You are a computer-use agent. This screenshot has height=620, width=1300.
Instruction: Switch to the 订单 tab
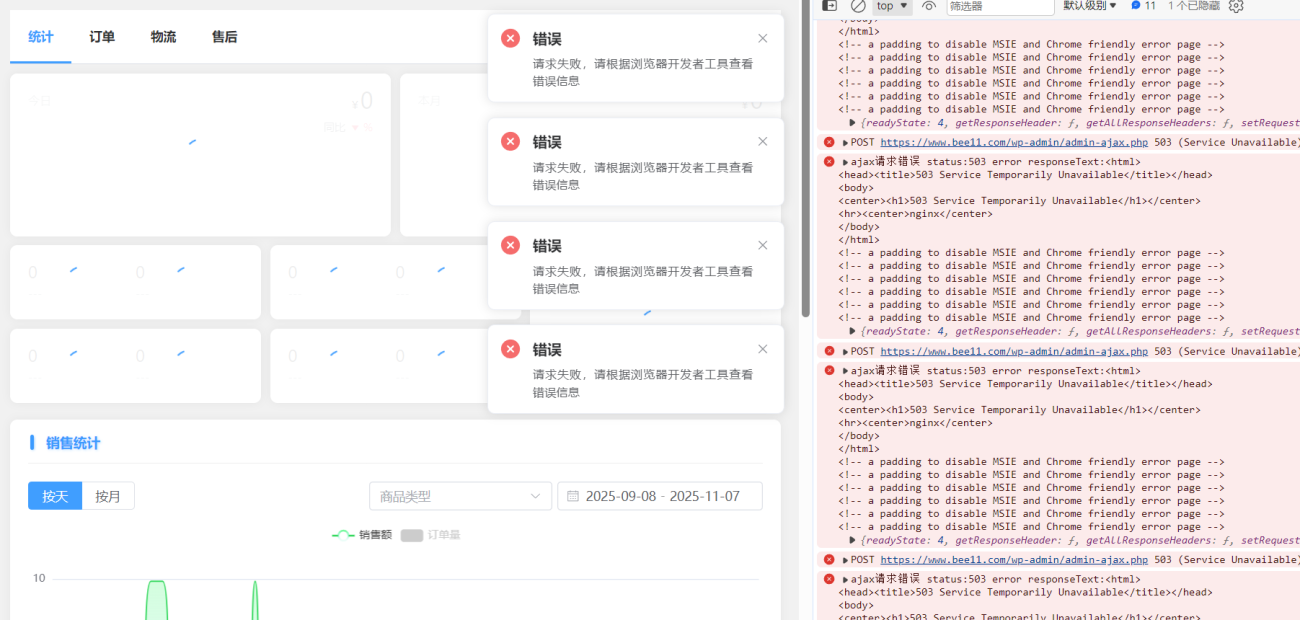101,37
